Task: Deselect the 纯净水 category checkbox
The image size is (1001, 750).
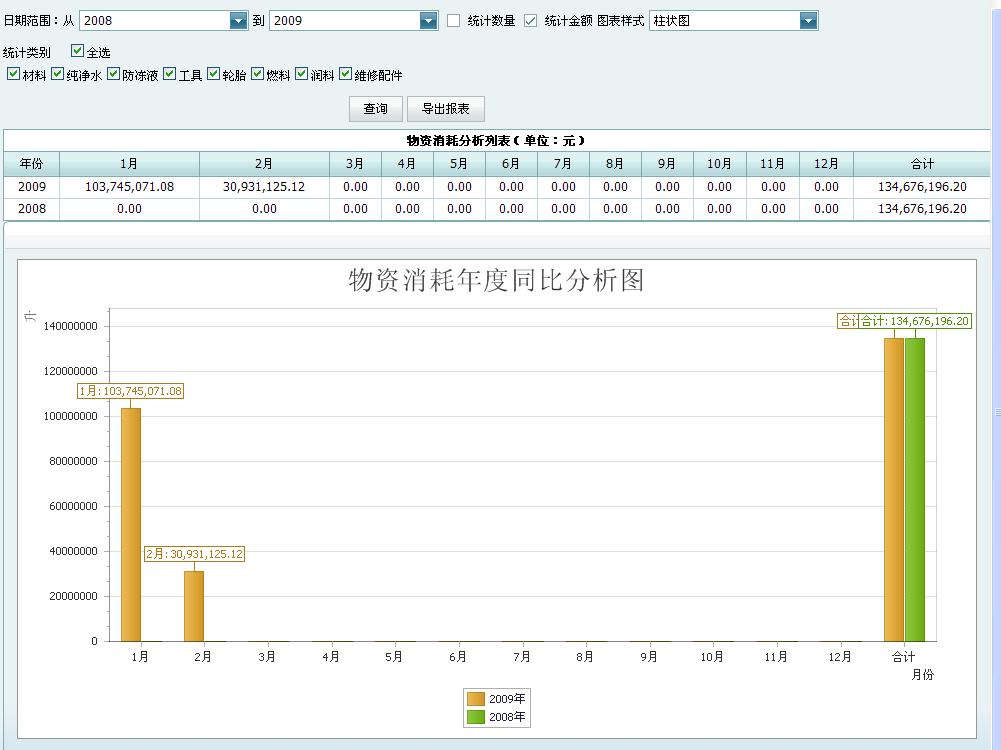Action: click(58, 74)
